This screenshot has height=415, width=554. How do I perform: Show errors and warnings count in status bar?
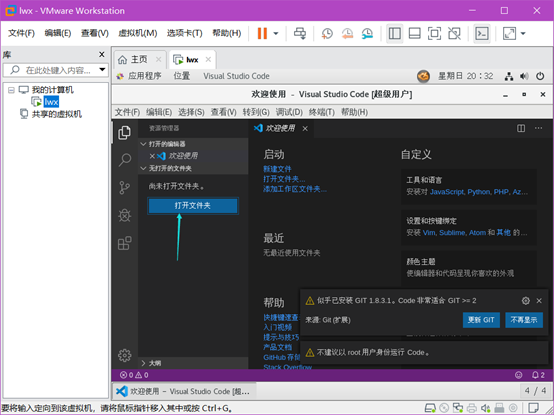tap(134, 375)
